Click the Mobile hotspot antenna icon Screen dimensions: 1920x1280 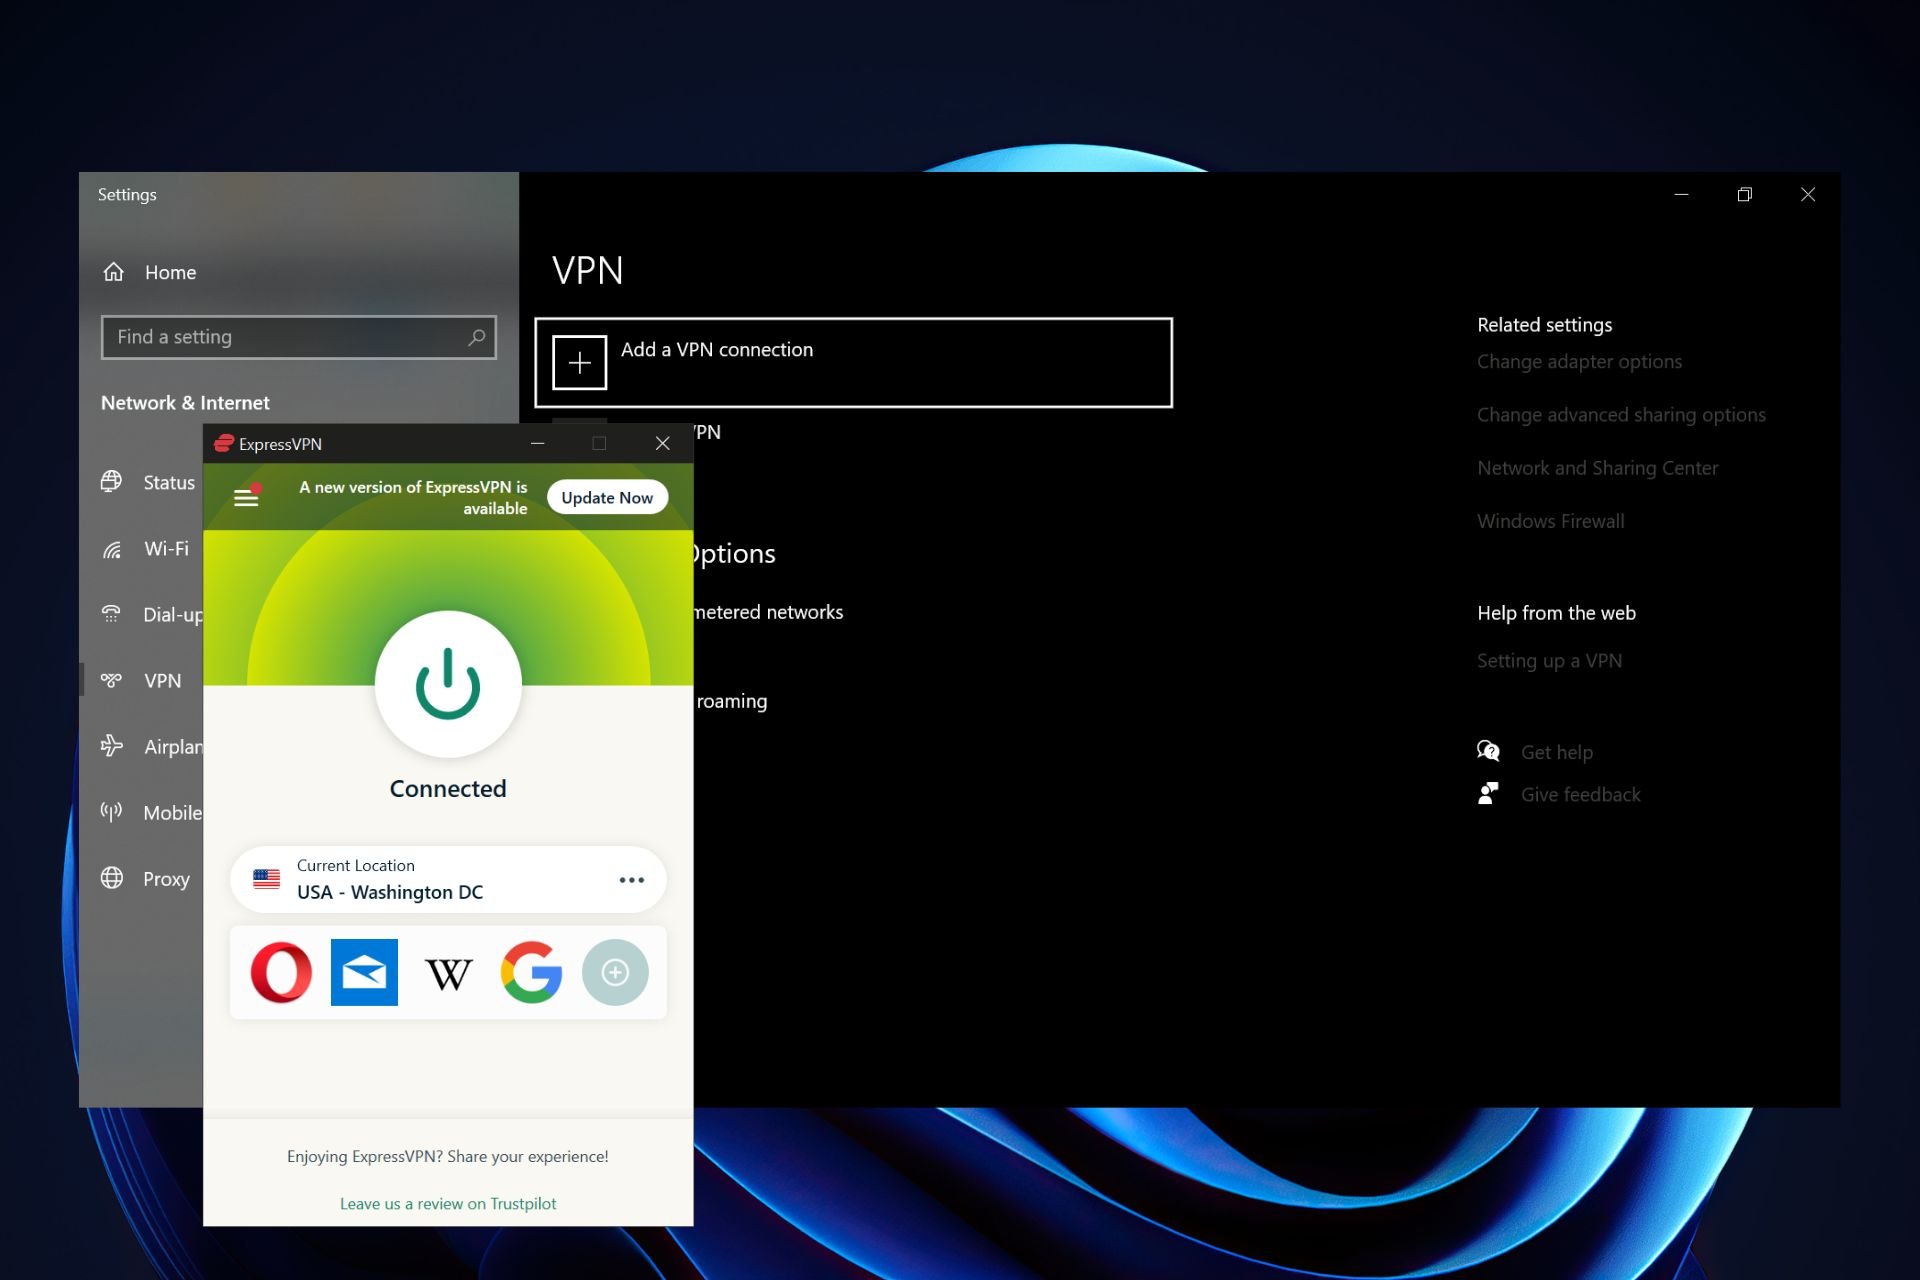click(111, 811)
